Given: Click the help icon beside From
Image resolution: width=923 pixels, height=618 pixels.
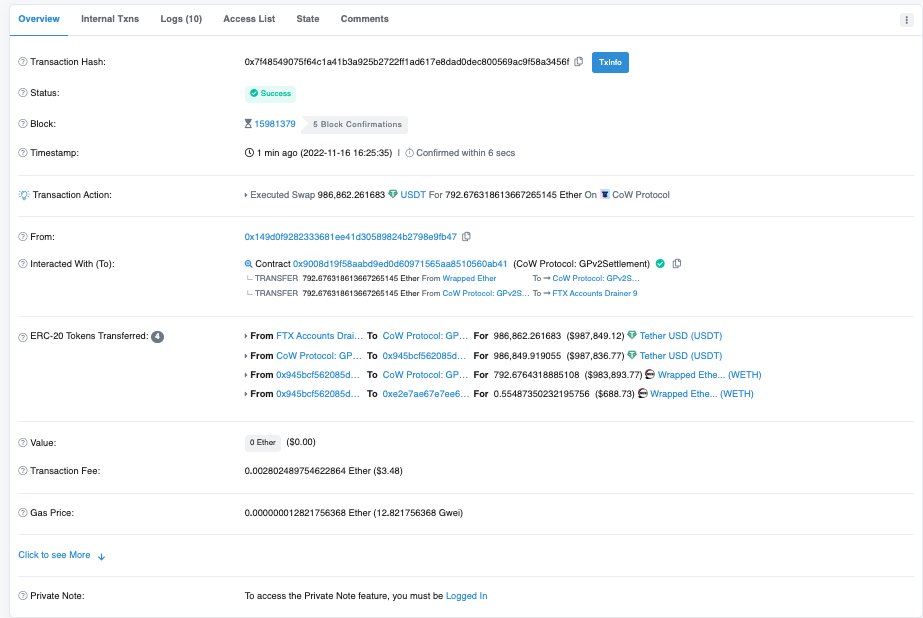Looking at the screenshot, I should (23, 237).
